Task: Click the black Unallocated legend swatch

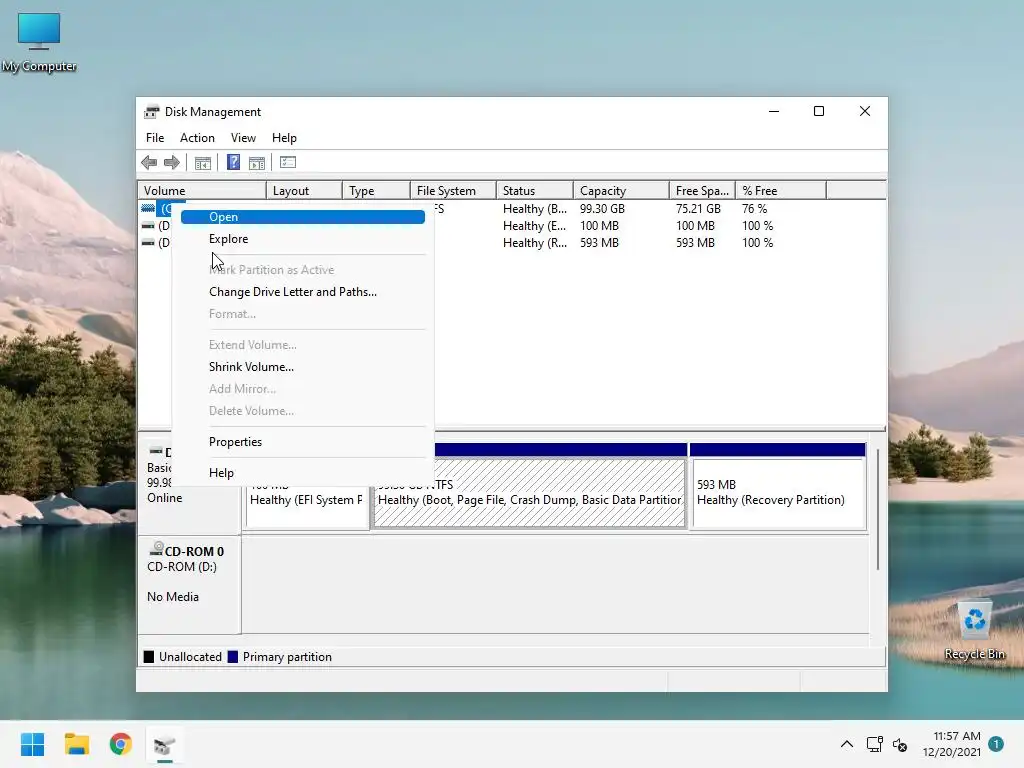Action: point(149,657)
